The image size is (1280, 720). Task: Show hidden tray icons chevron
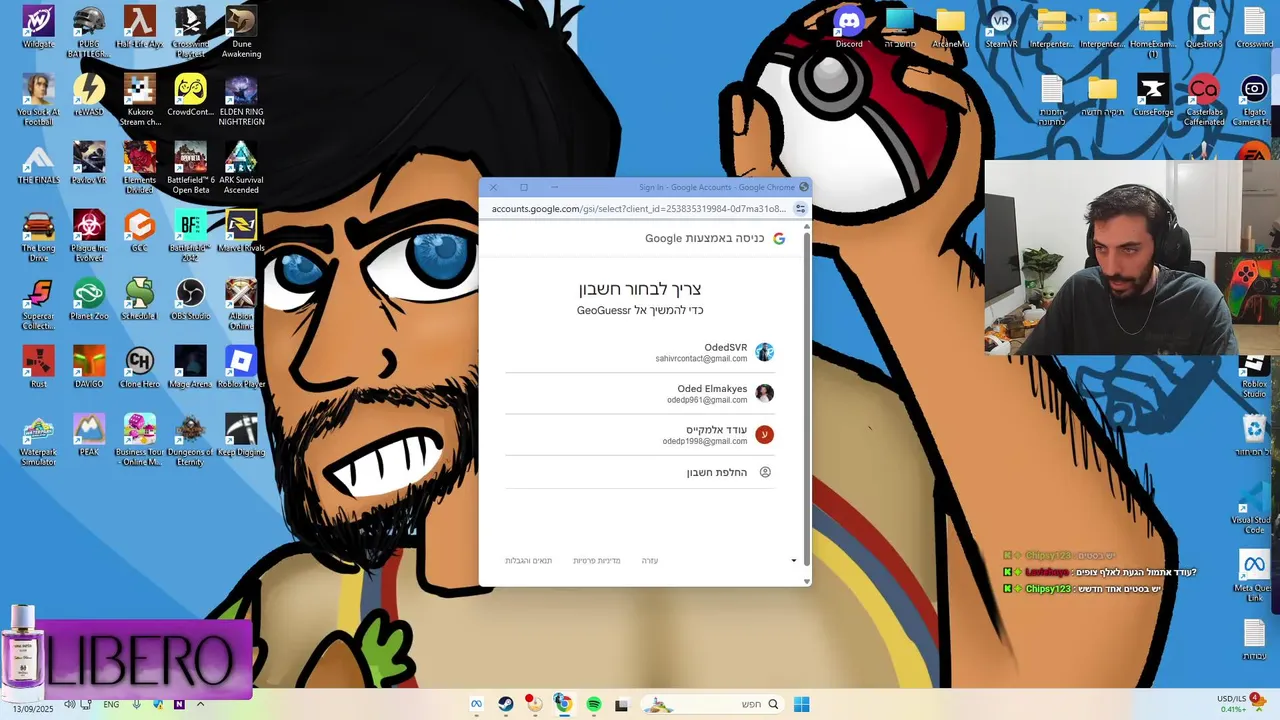point(200,704)
